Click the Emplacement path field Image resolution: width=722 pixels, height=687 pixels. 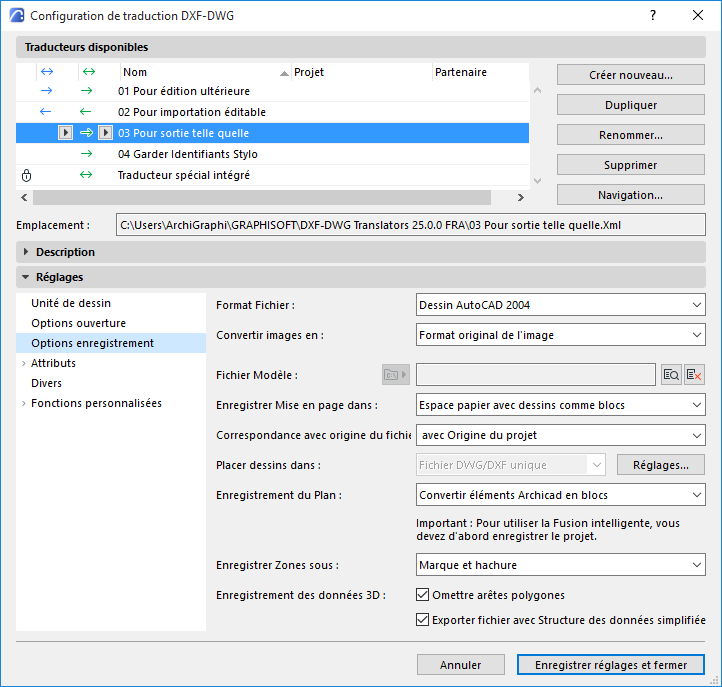[410, 225]
